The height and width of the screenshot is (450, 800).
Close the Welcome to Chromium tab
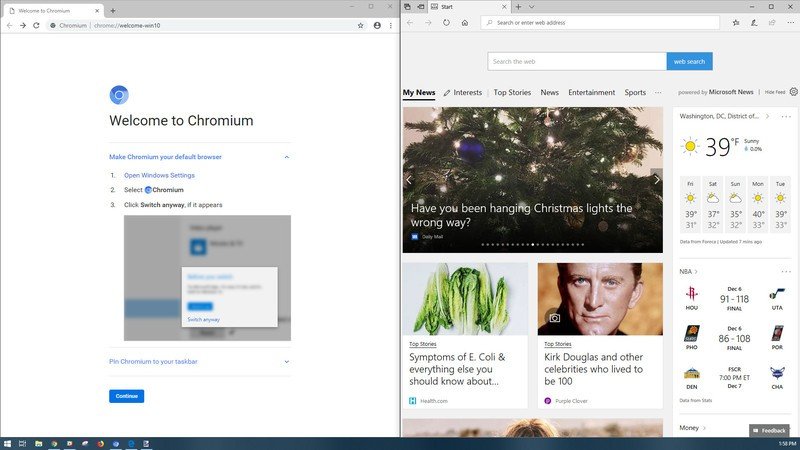point(97,10)
